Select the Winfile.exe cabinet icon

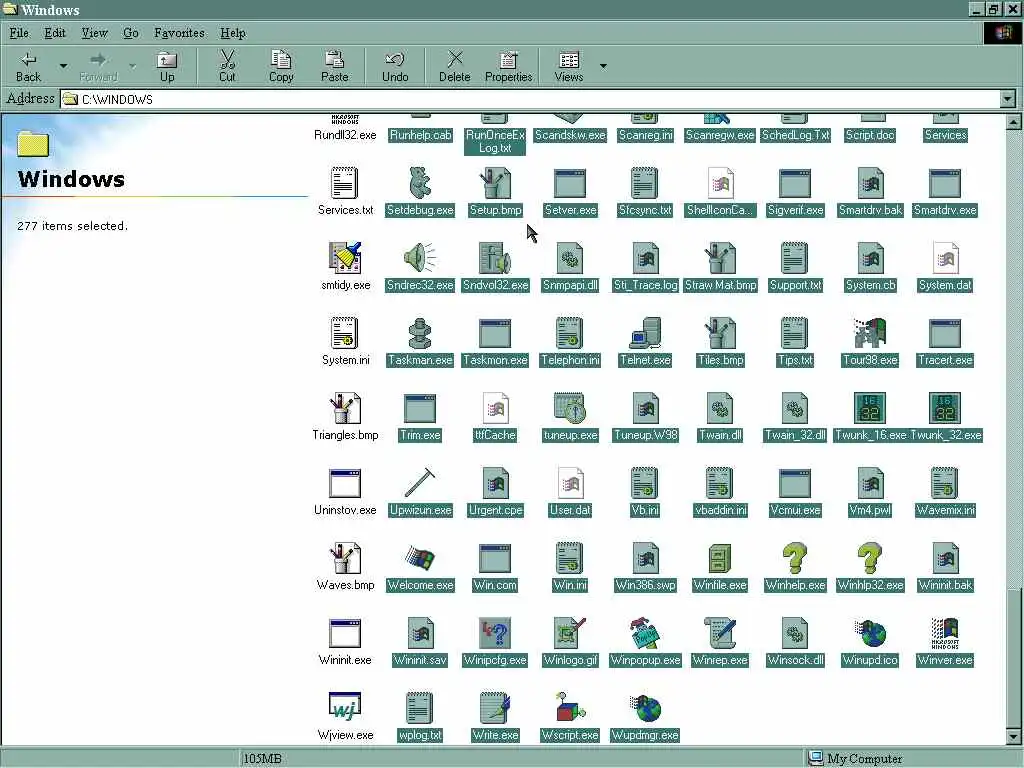720,558
